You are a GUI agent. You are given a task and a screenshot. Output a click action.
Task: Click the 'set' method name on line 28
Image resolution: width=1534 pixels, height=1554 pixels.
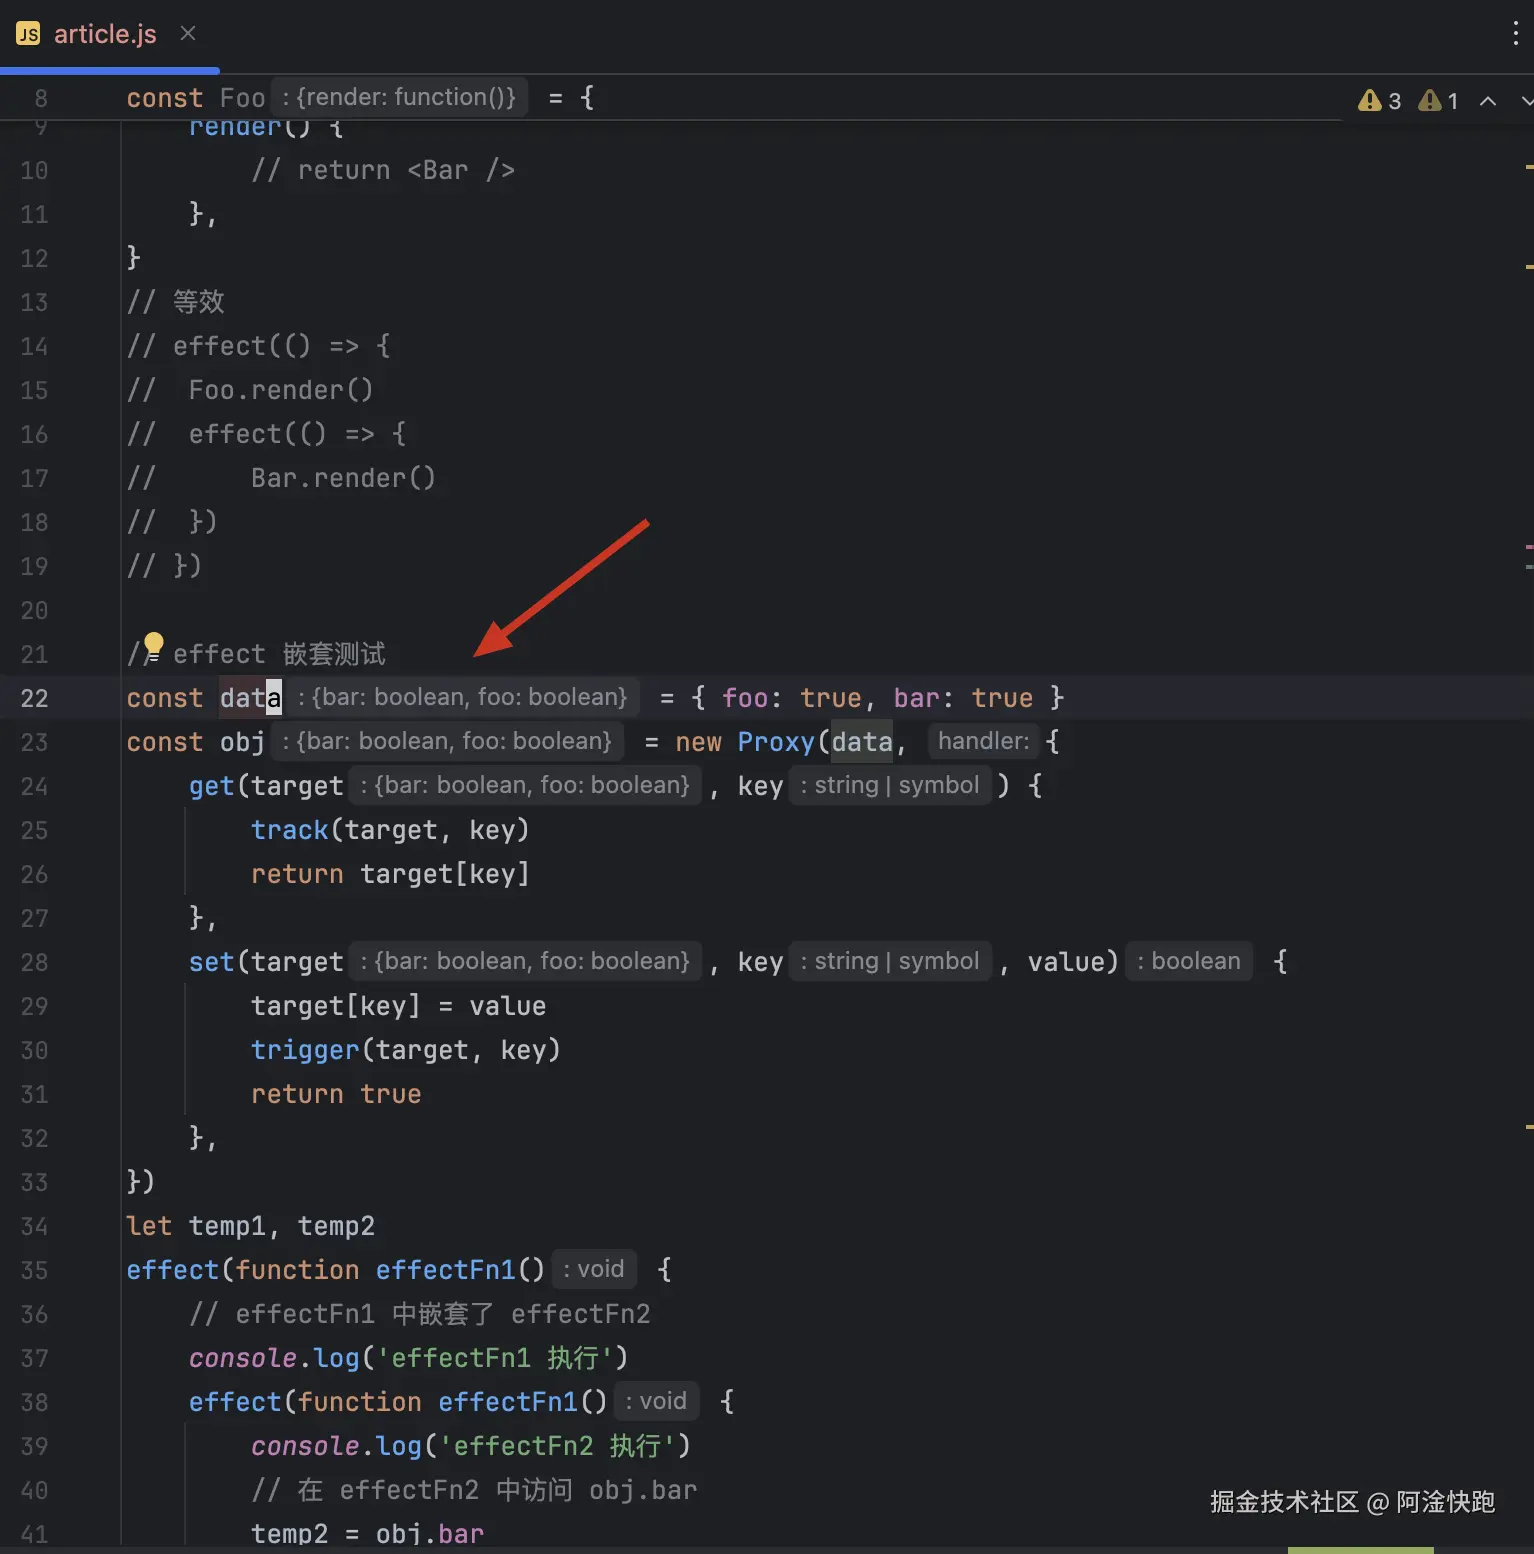pyautogui.click(x=211, y=962)
